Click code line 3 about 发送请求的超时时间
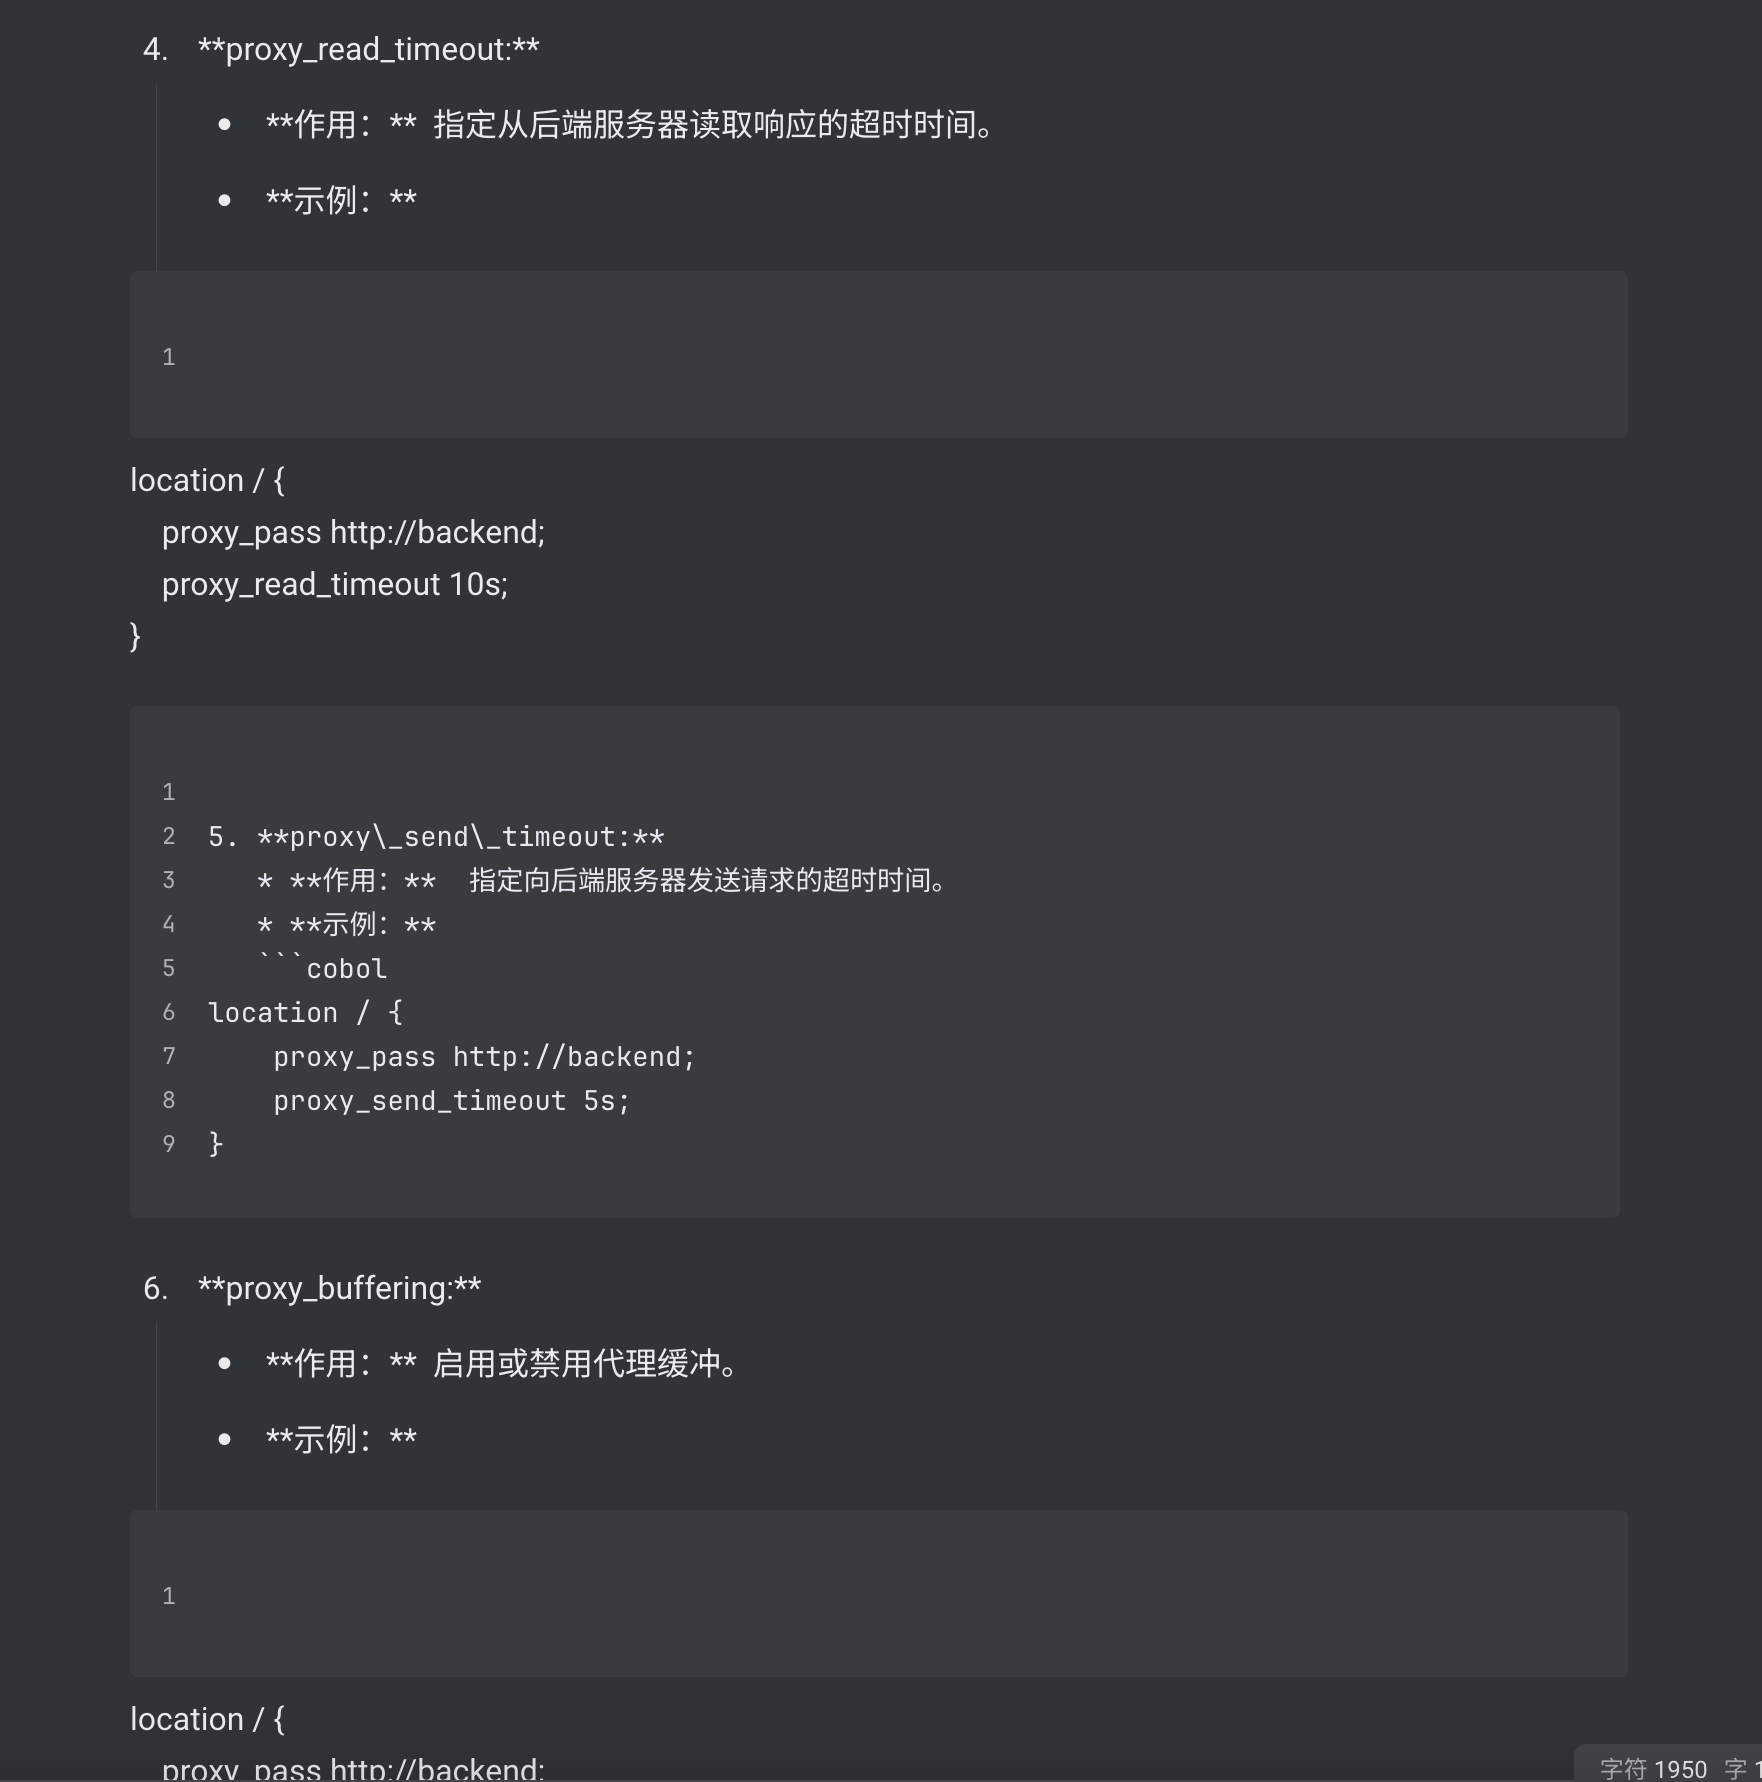 point(600,880)
